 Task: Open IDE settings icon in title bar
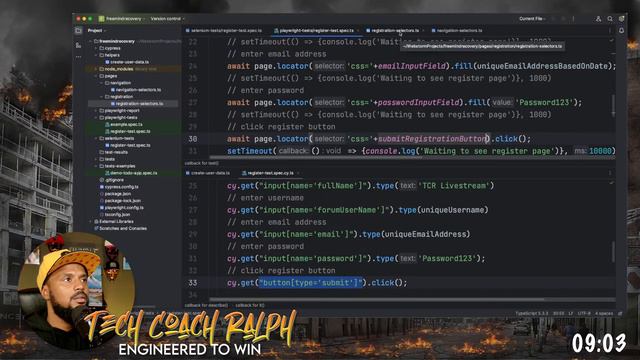[621, 19]
